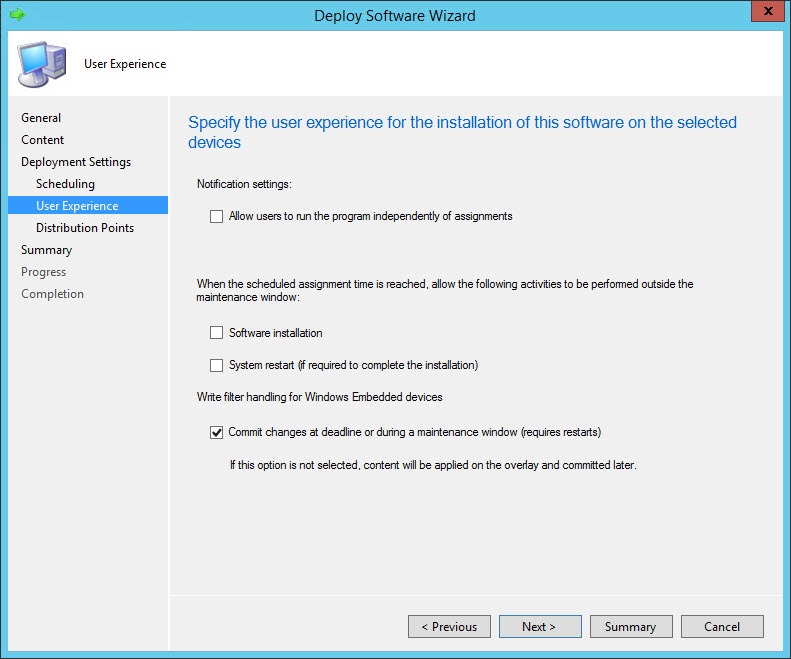This screenshot has width=791, height=659.
Task: Select User Experience in the sidebar
Action: click(77, 206)
